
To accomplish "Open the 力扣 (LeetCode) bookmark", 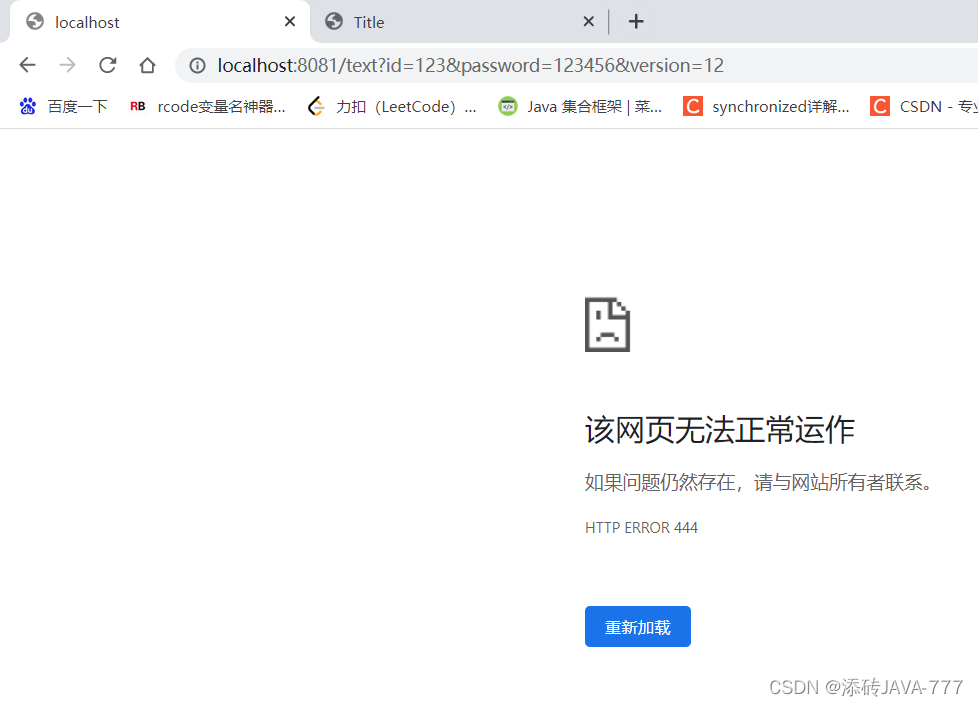I will point(392,107).
